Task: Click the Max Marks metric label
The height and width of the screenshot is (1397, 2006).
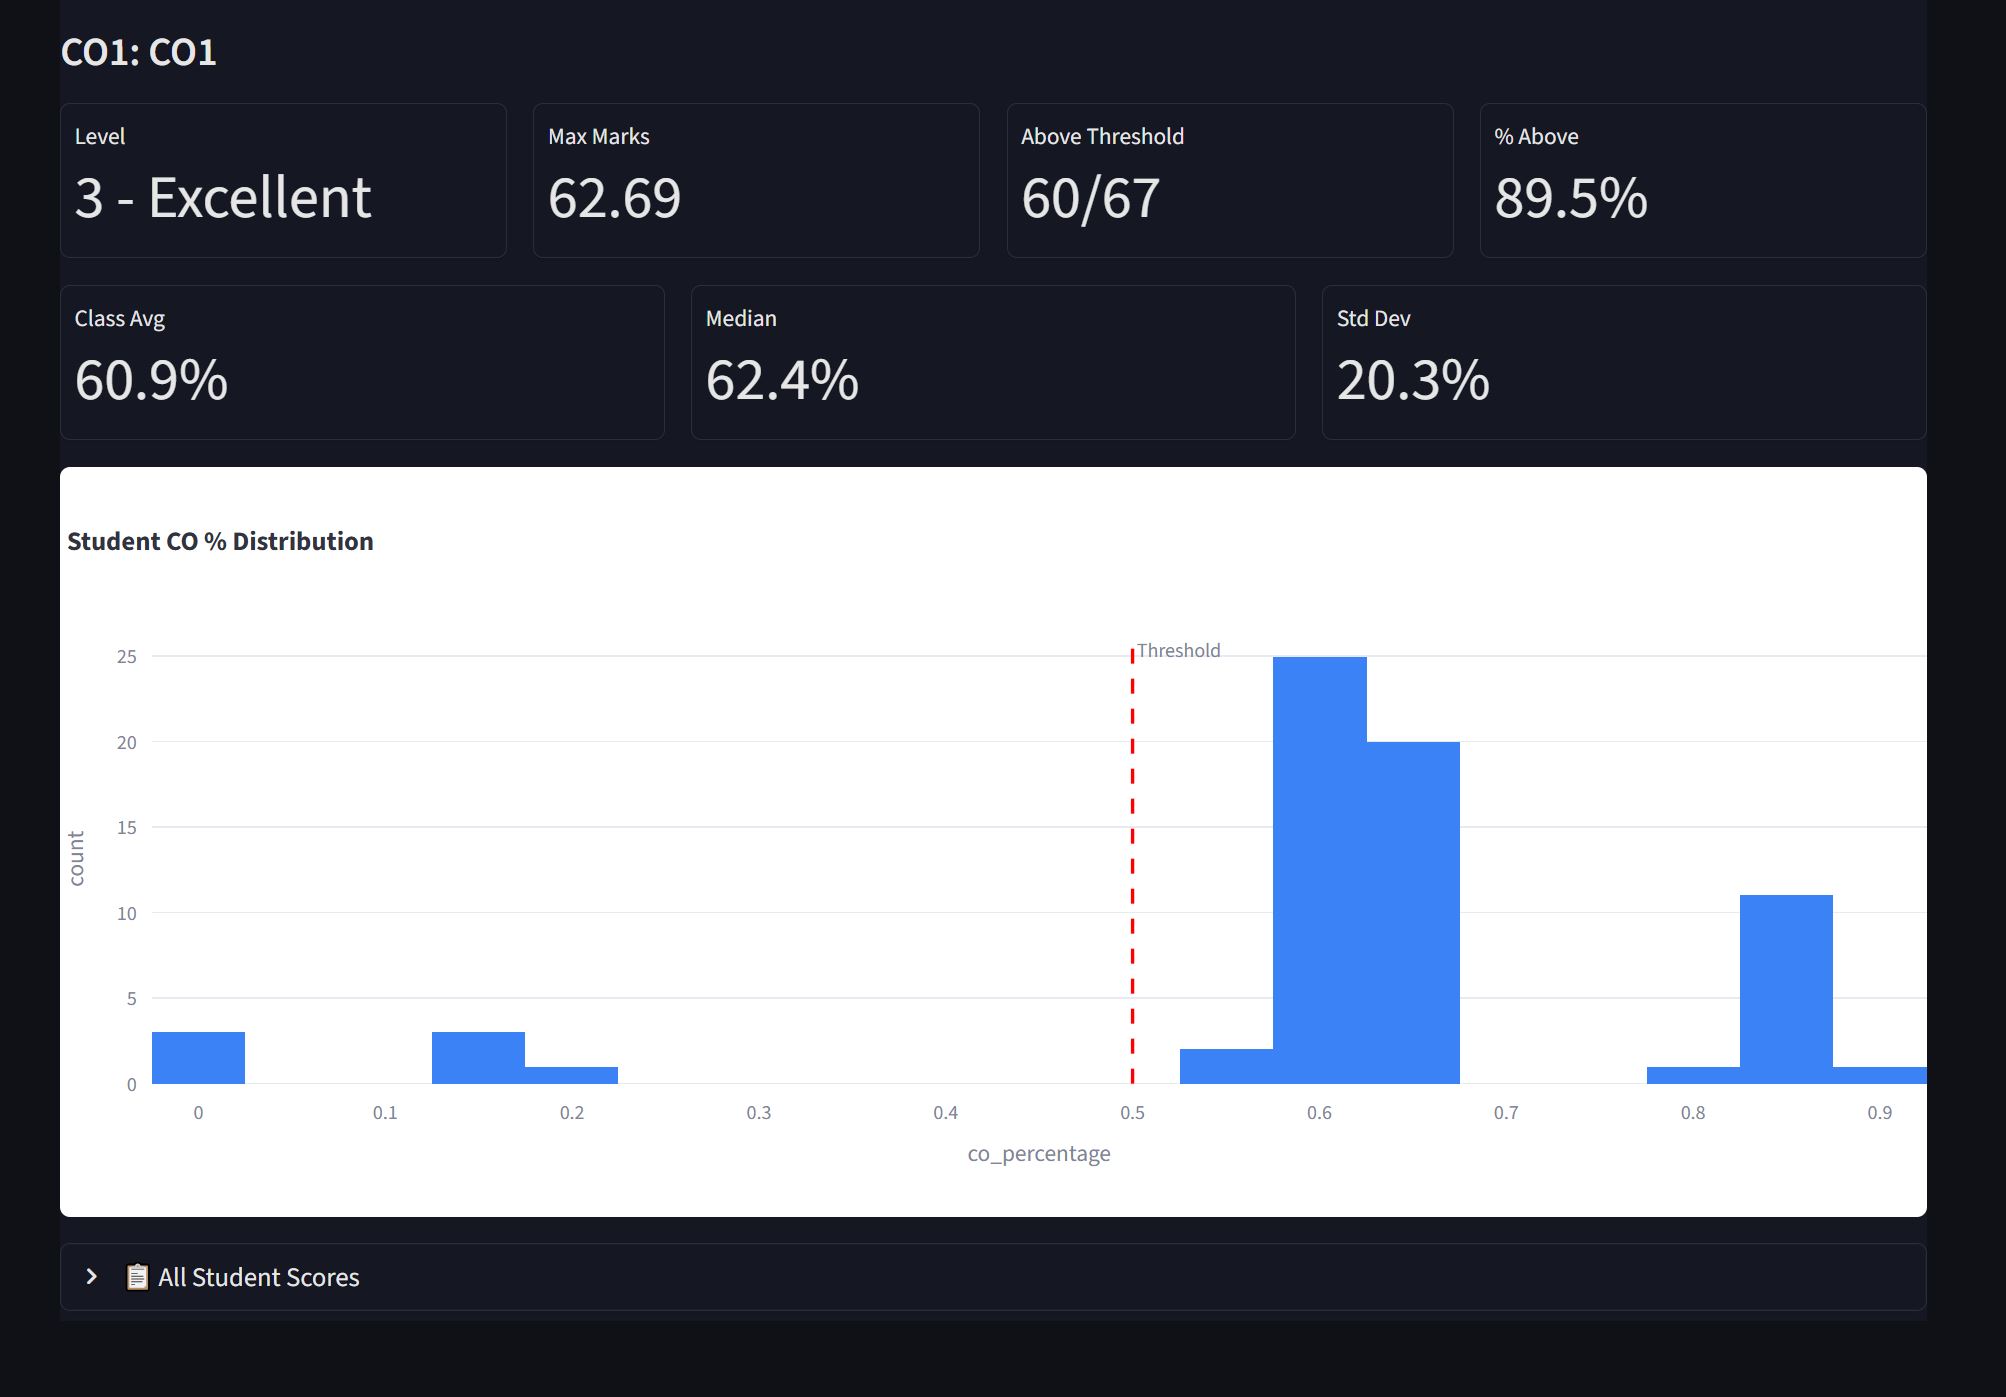Action: 599,137
